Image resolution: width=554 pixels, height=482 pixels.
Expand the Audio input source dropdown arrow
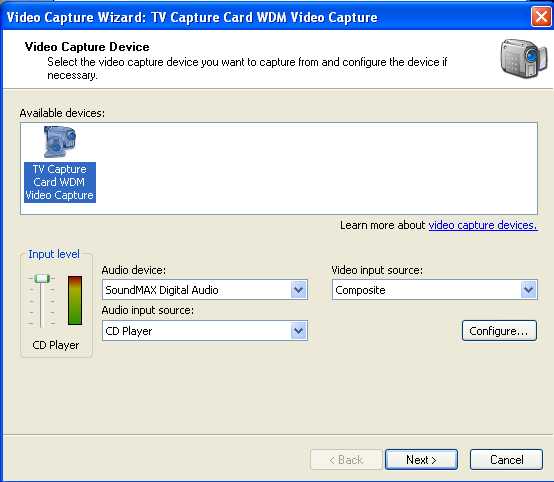(299, 331)
